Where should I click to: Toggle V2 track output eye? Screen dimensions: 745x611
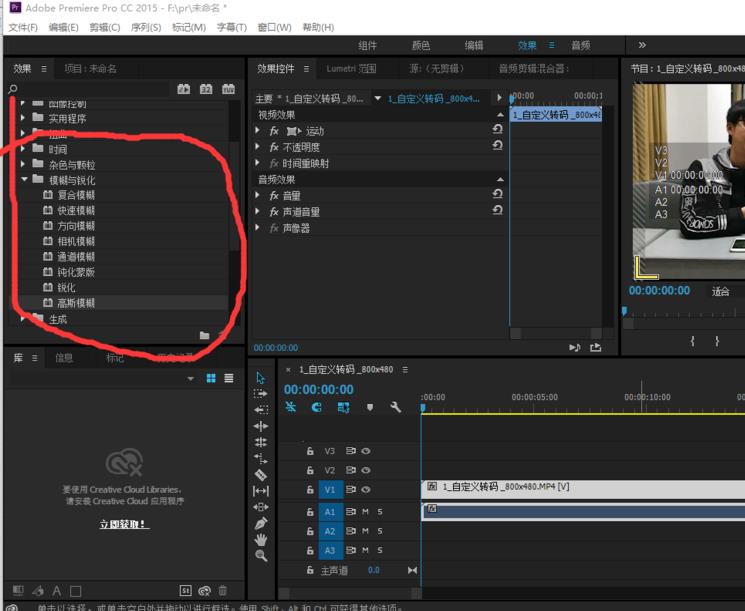coord(366,470)
